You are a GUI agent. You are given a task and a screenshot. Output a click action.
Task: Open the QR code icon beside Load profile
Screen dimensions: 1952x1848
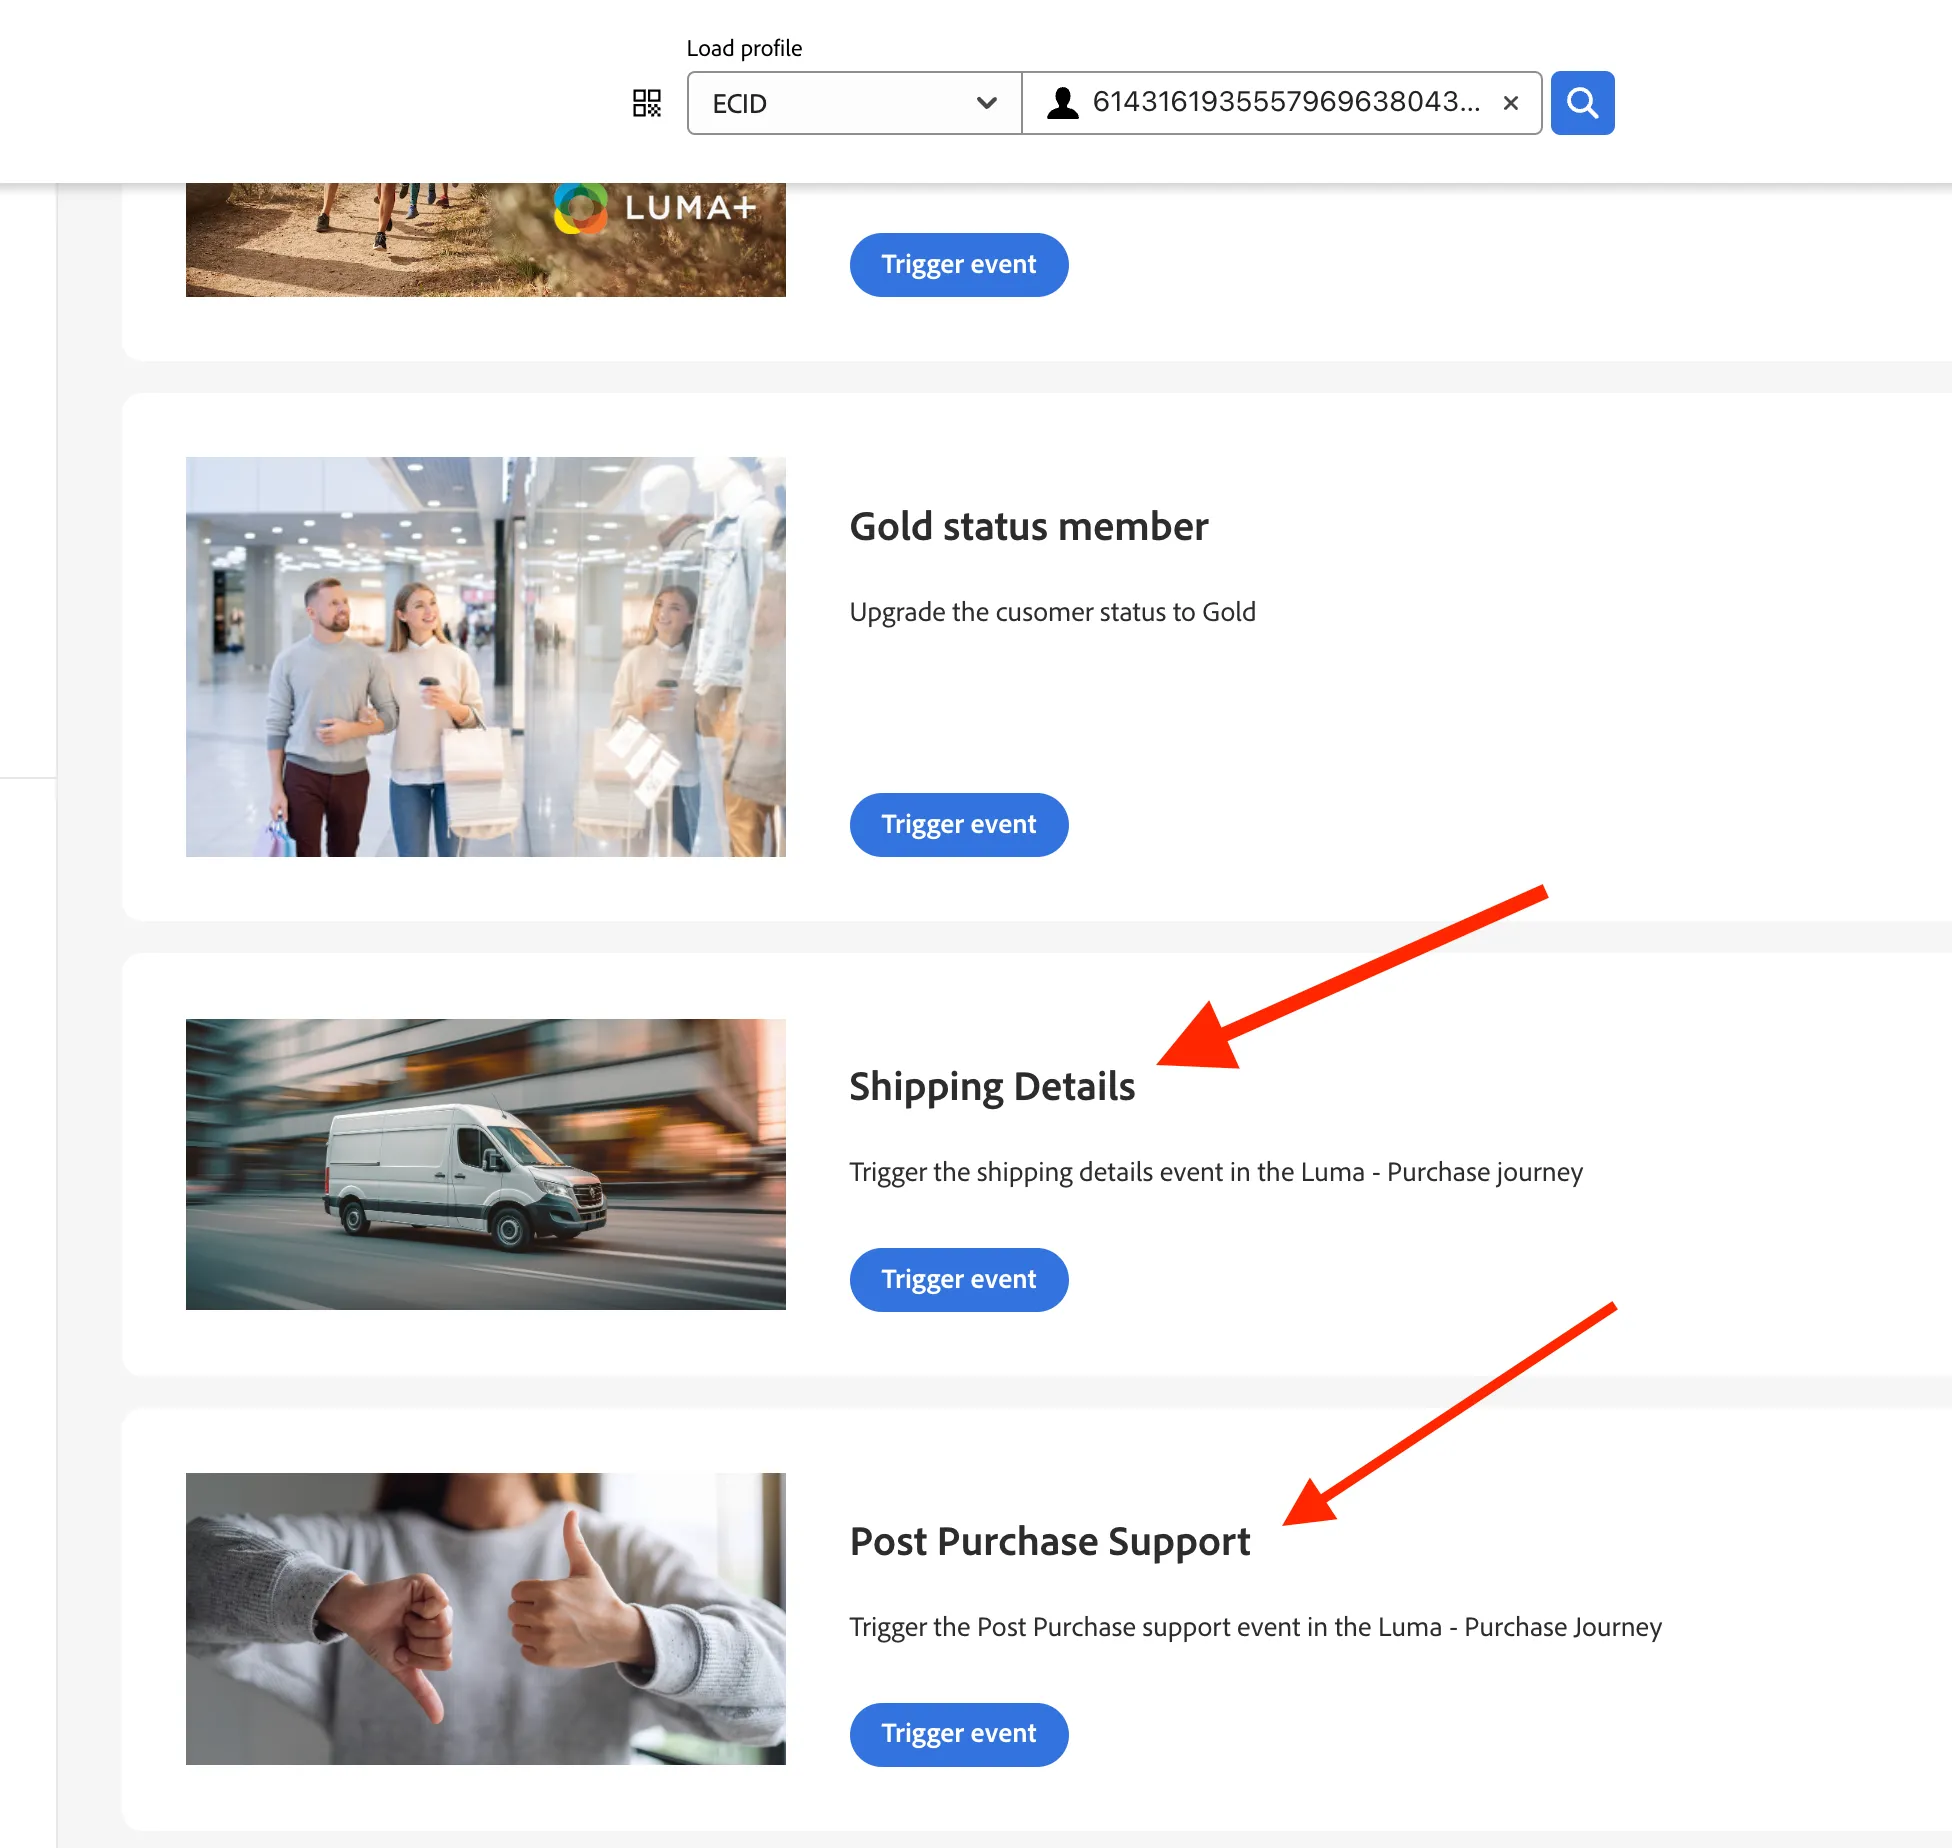tap(647, 103)
